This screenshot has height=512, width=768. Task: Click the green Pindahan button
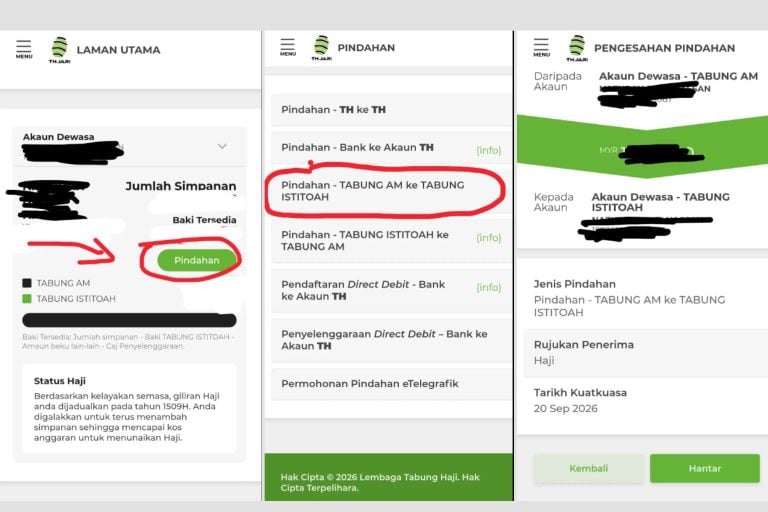[196, 260]
